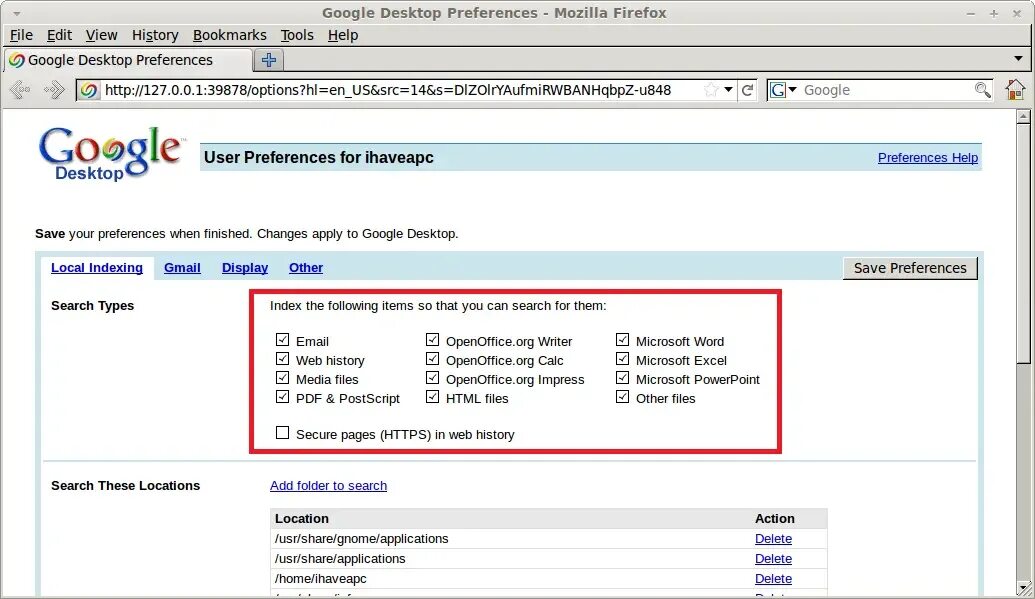This screenshot has width=1035, height=599.
Task: Switch to the Gmail tab
Action: click(x=182, y=267)
